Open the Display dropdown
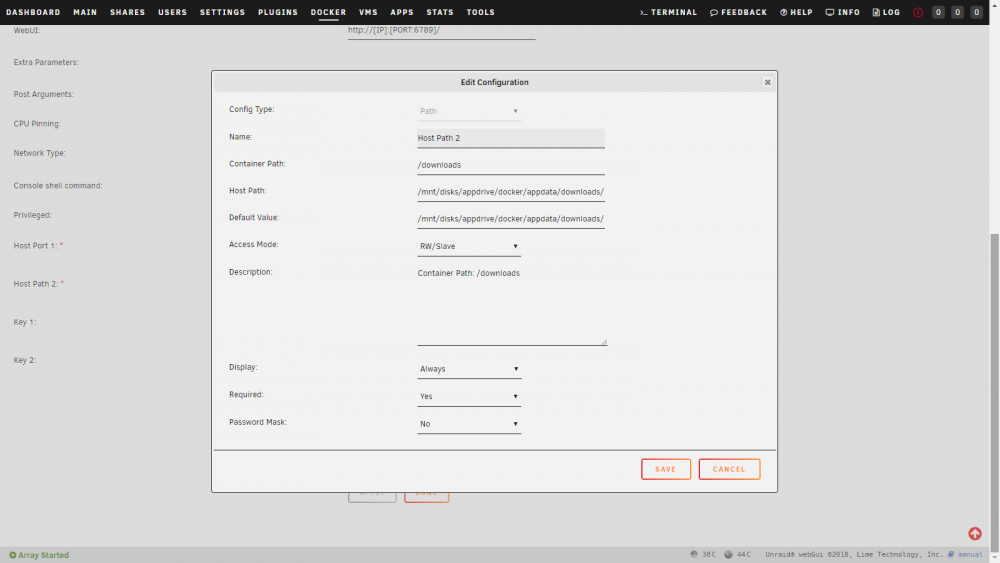 [469, 369]
